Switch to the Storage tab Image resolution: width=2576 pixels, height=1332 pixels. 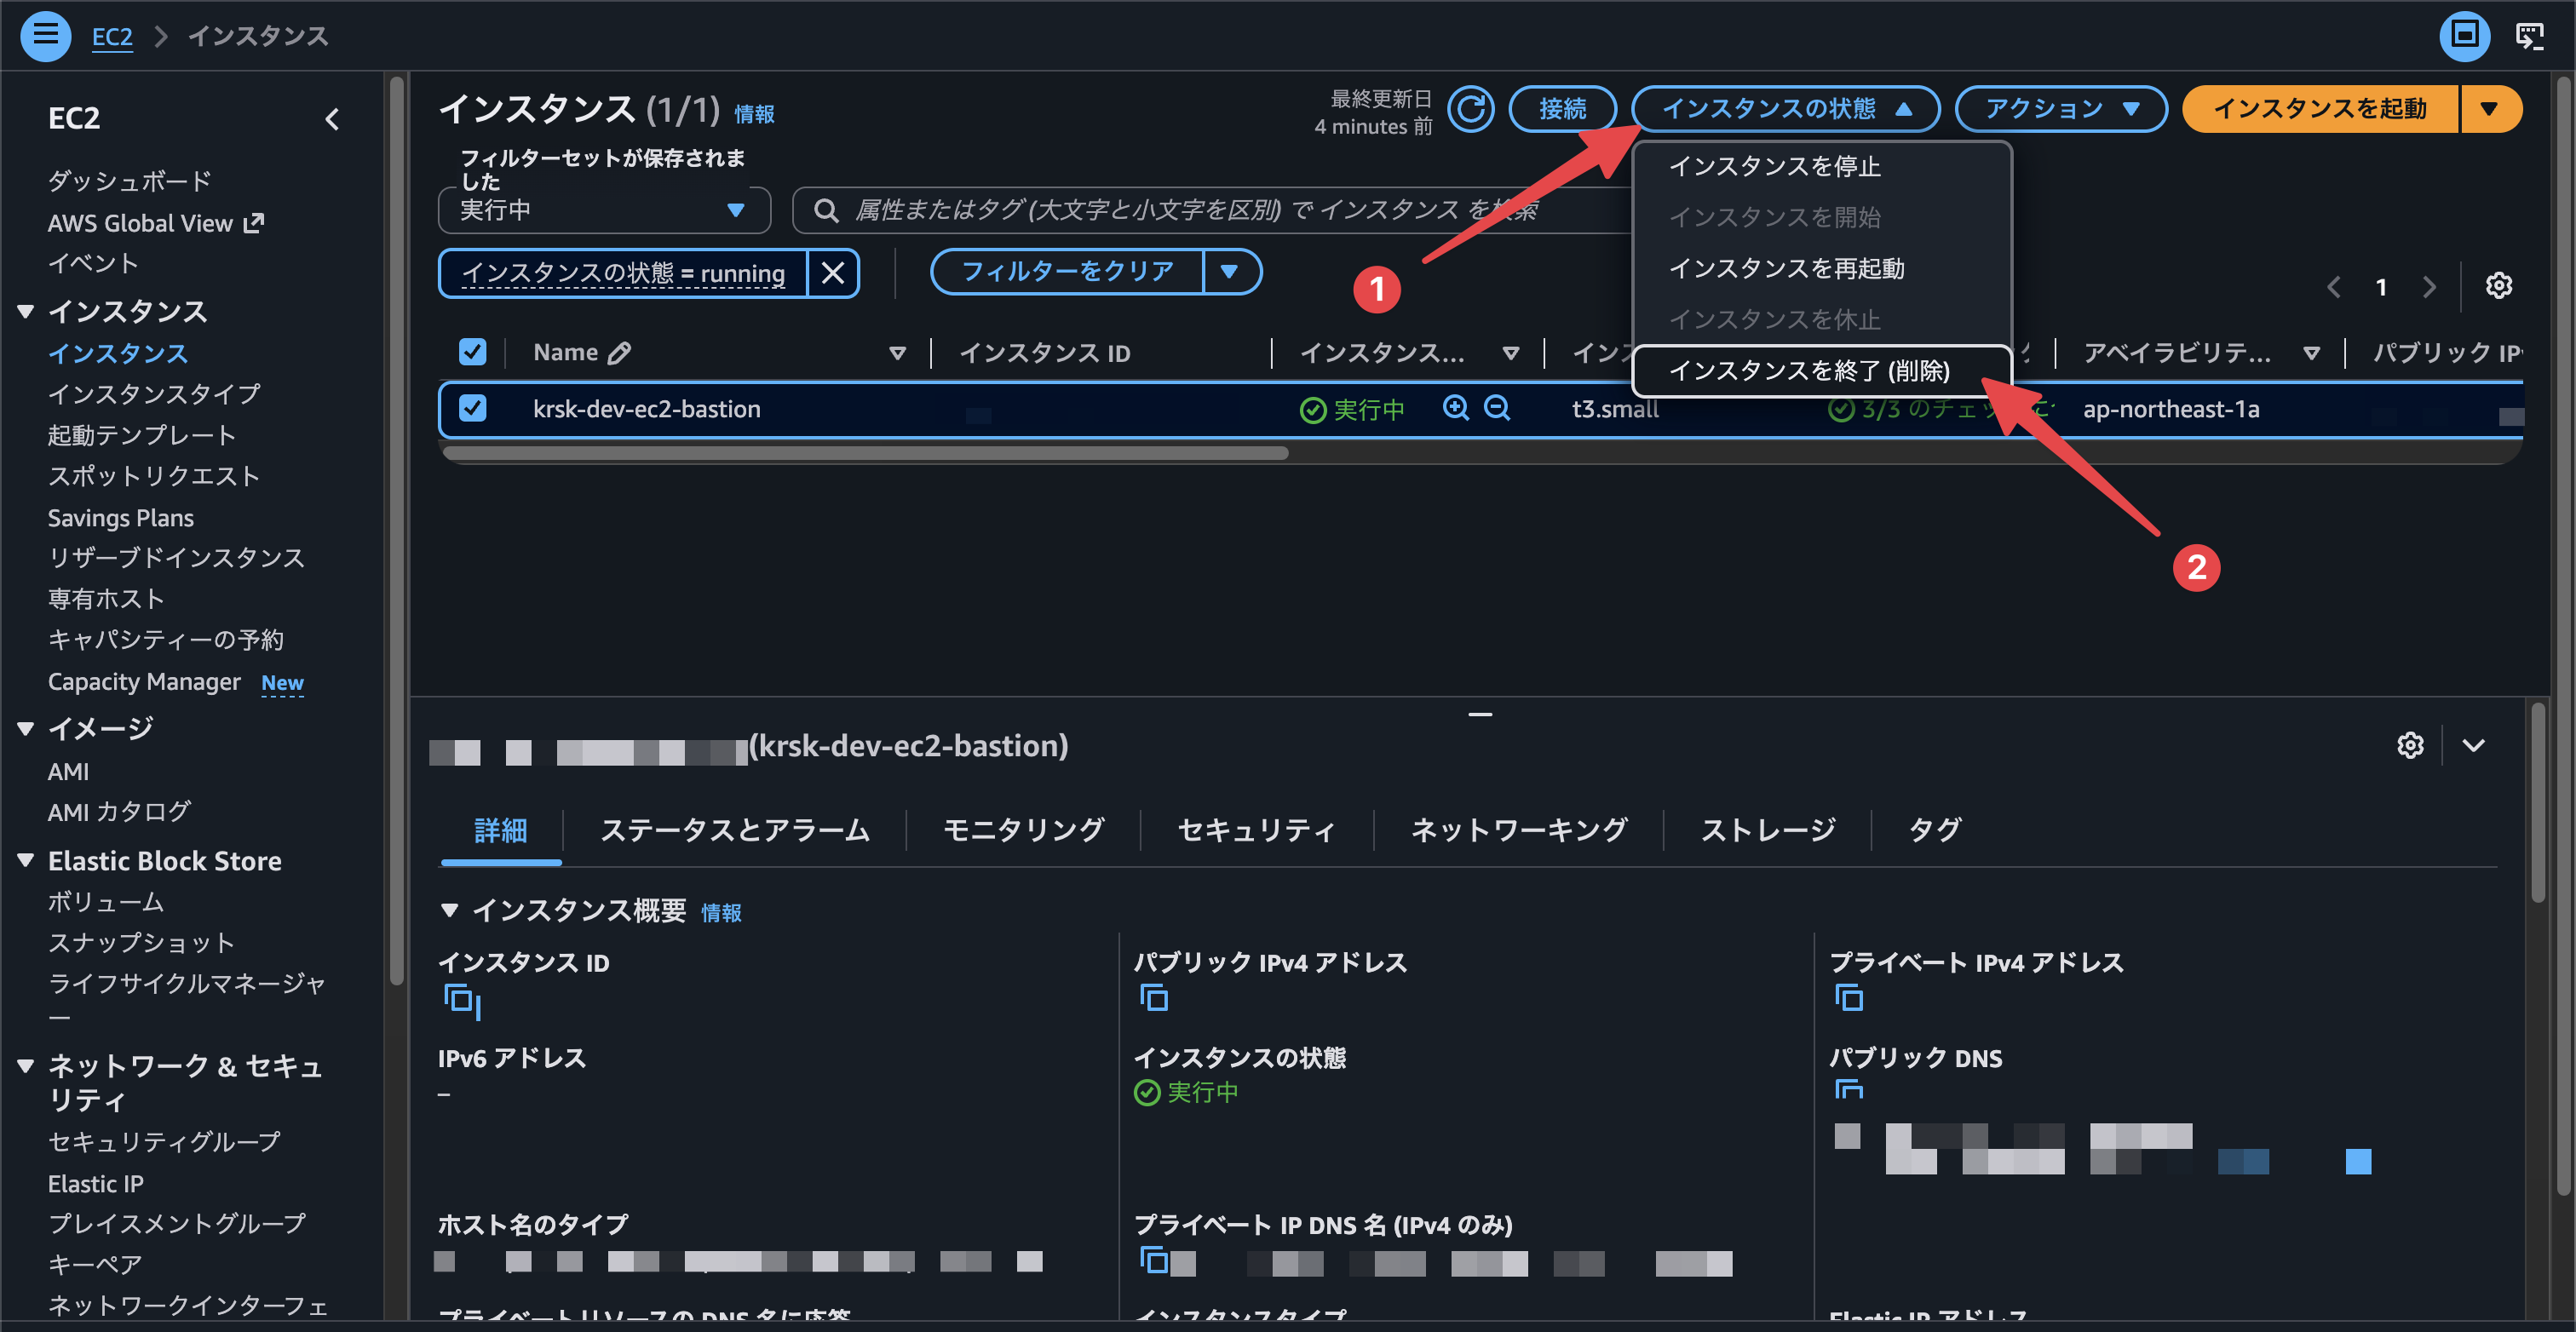click(1768, 830)
